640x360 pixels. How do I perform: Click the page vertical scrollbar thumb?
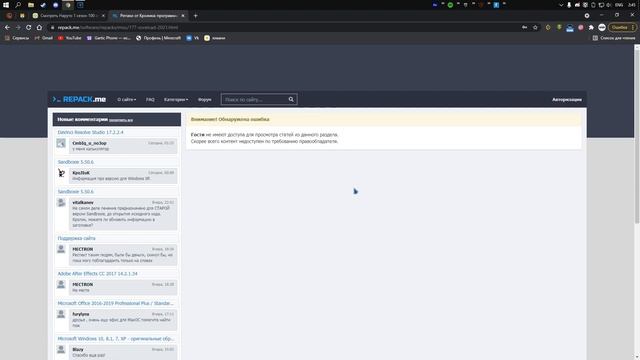point(637,137)
